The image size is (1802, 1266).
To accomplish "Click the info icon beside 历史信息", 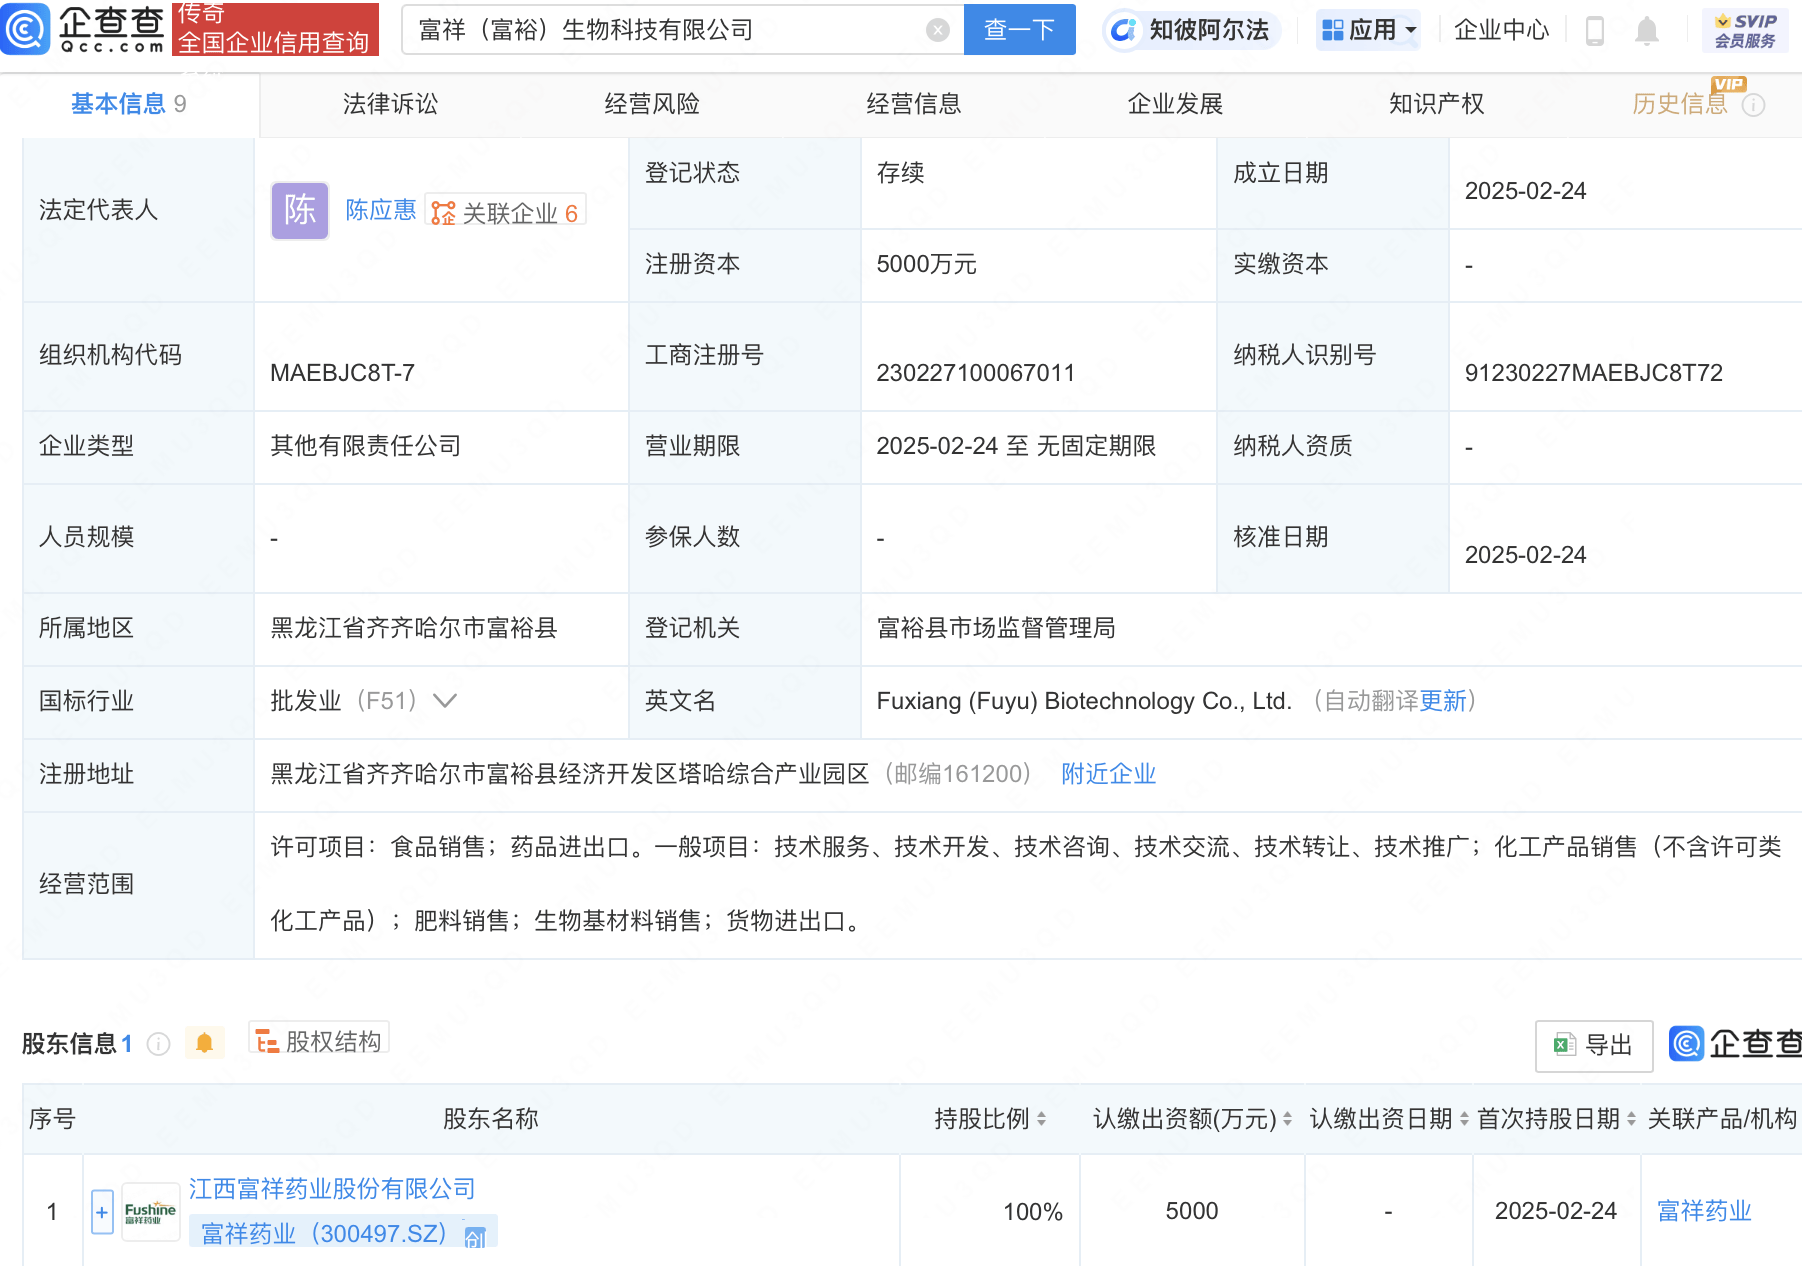I will click(x=1753, y=105).
